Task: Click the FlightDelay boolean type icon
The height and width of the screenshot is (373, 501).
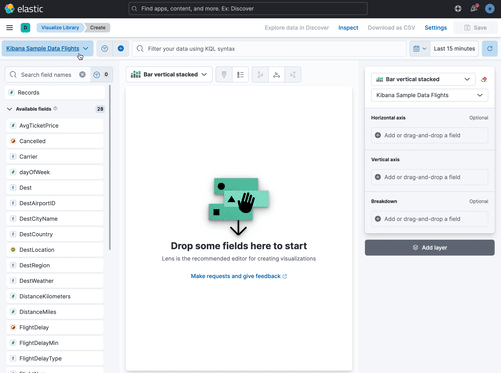Action: point(13,327)
